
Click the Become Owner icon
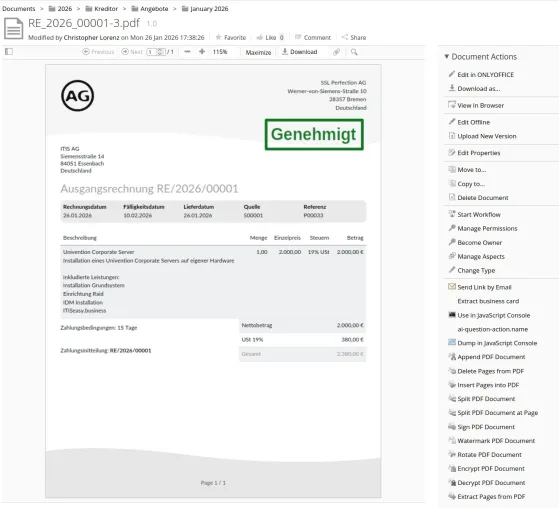coord(452,242)
